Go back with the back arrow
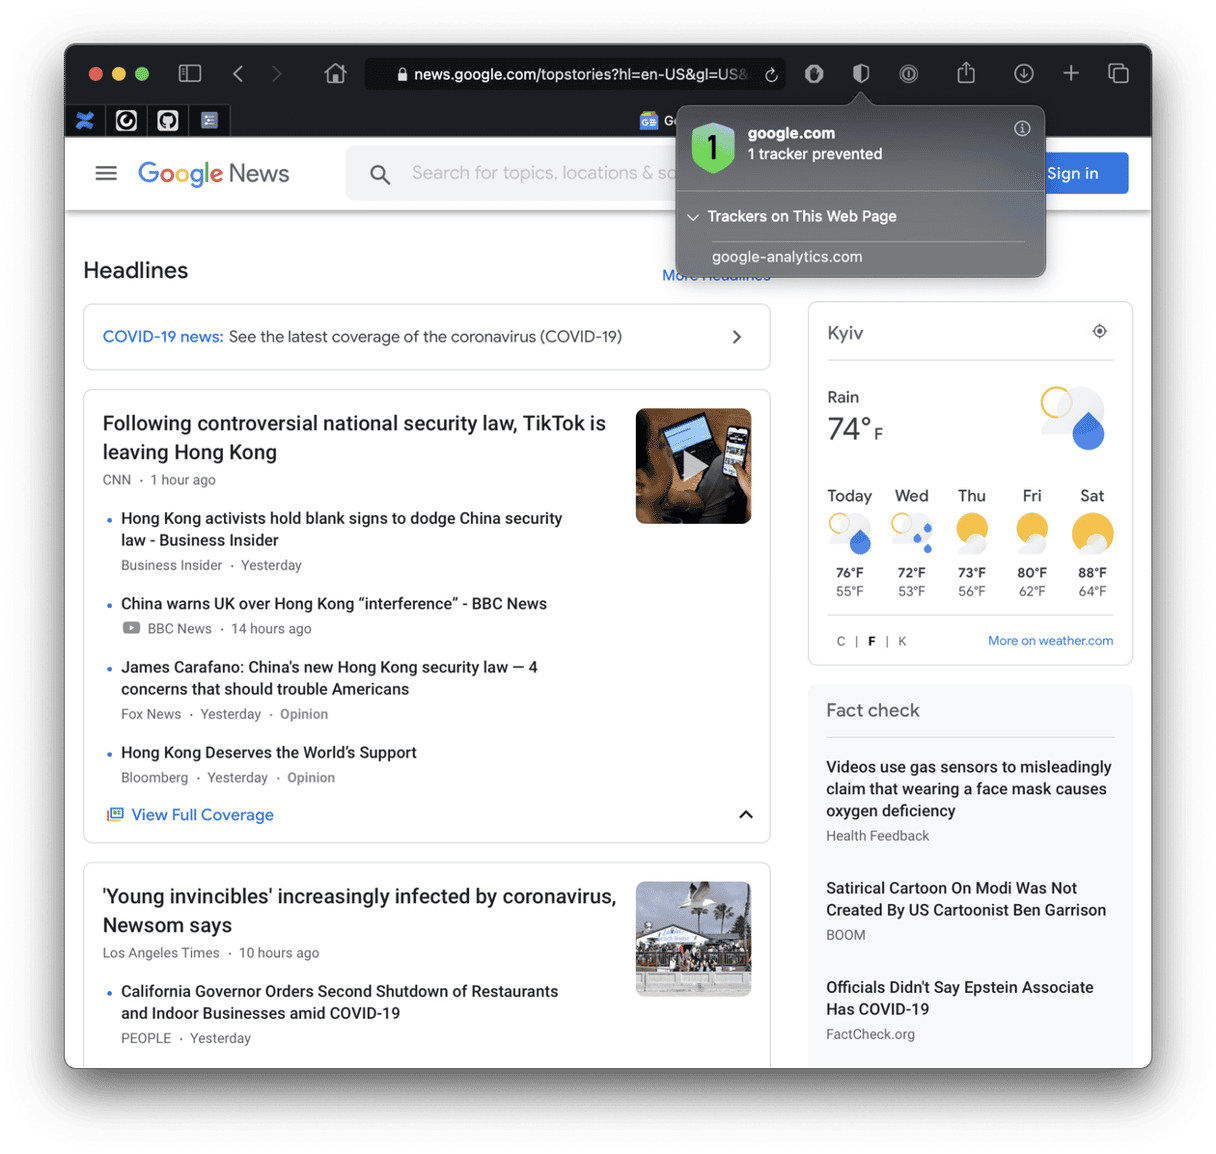The width and height of the screenshot is (1216, 1154). click(238, 73)
